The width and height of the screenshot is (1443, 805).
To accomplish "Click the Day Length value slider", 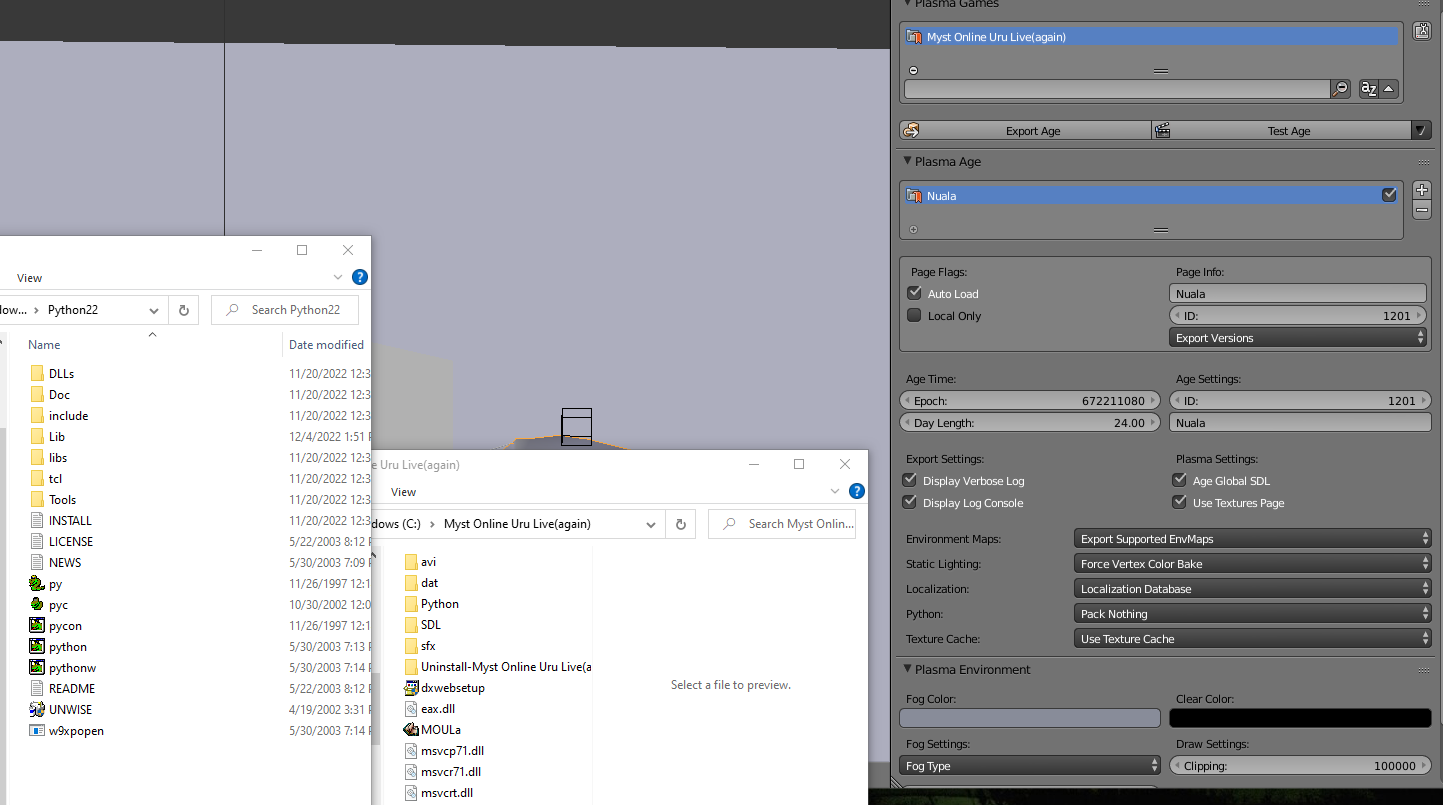I will (1030, 423).
